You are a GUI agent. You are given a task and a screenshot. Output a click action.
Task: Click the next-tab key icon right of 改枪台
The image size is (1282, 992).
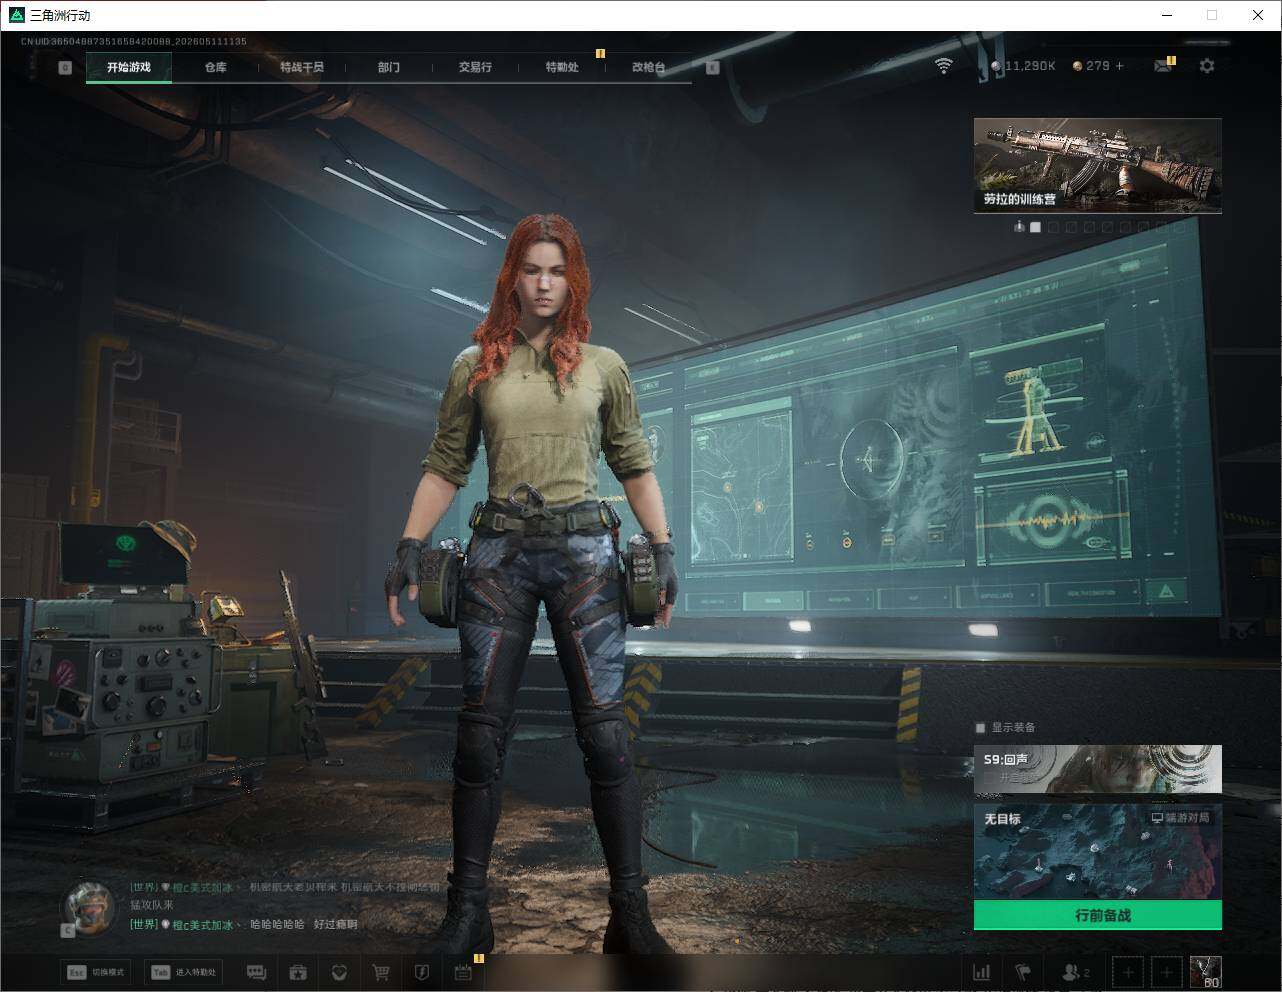712,68
